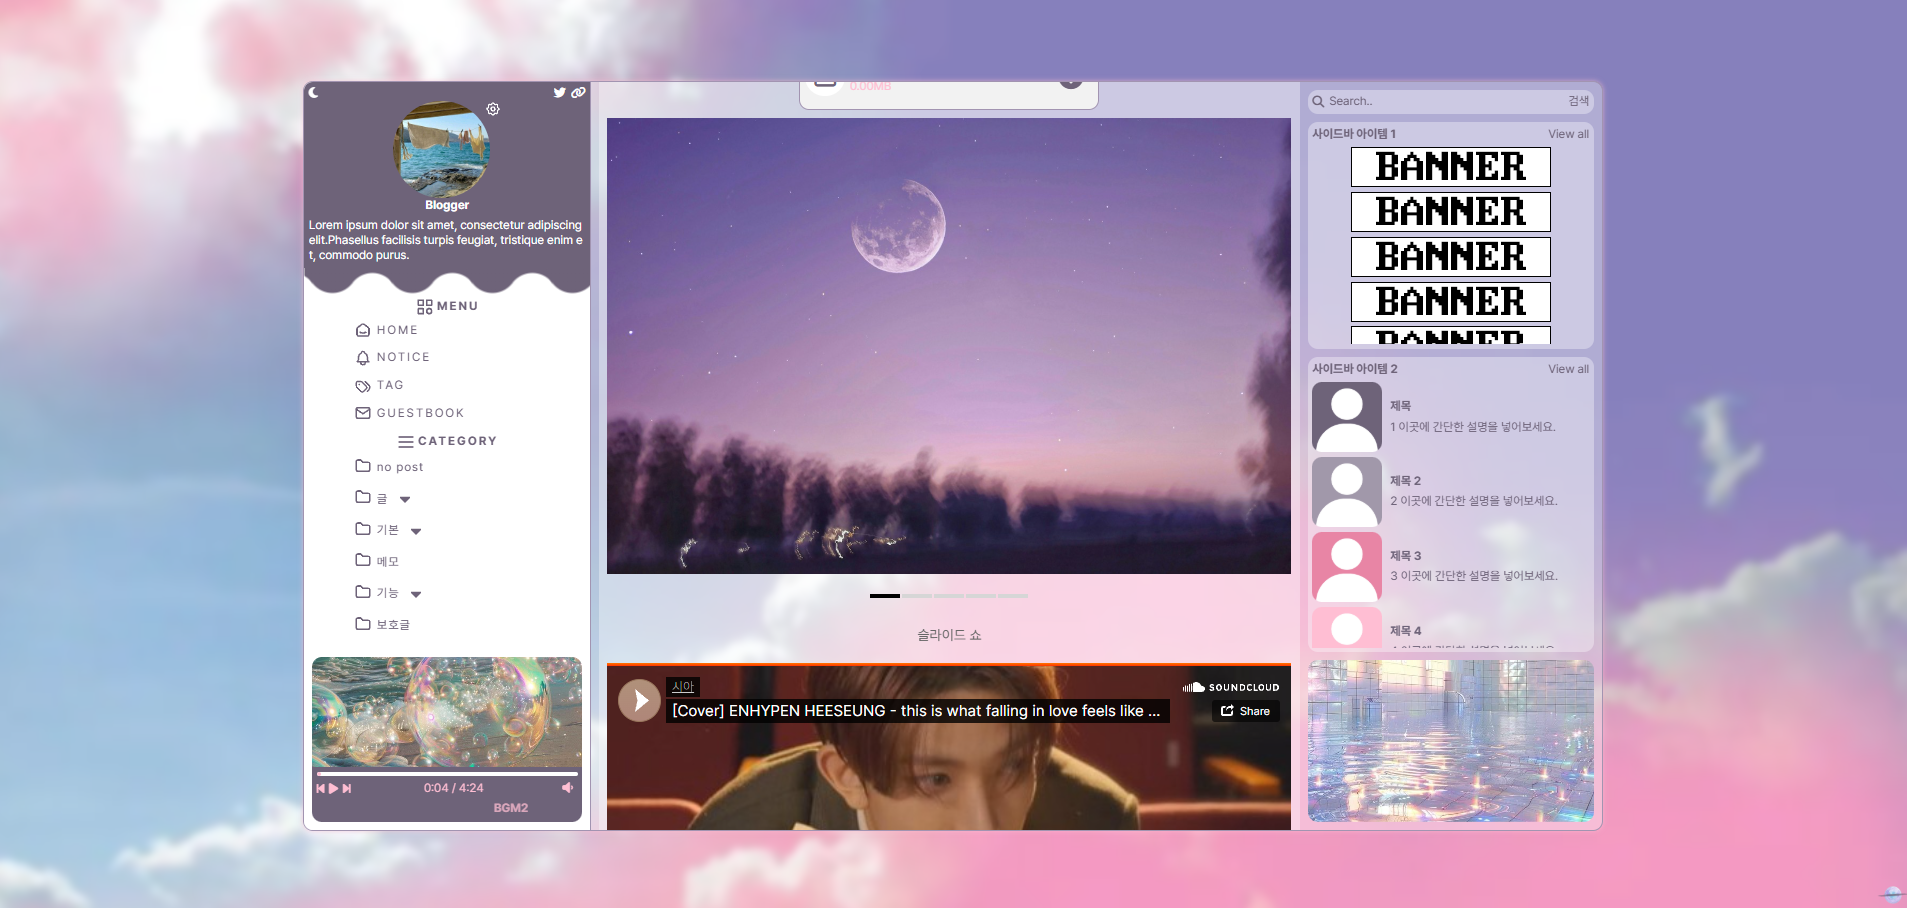
Task: Open the Twitter bird icon link
Action: click(x=559, y=92)
